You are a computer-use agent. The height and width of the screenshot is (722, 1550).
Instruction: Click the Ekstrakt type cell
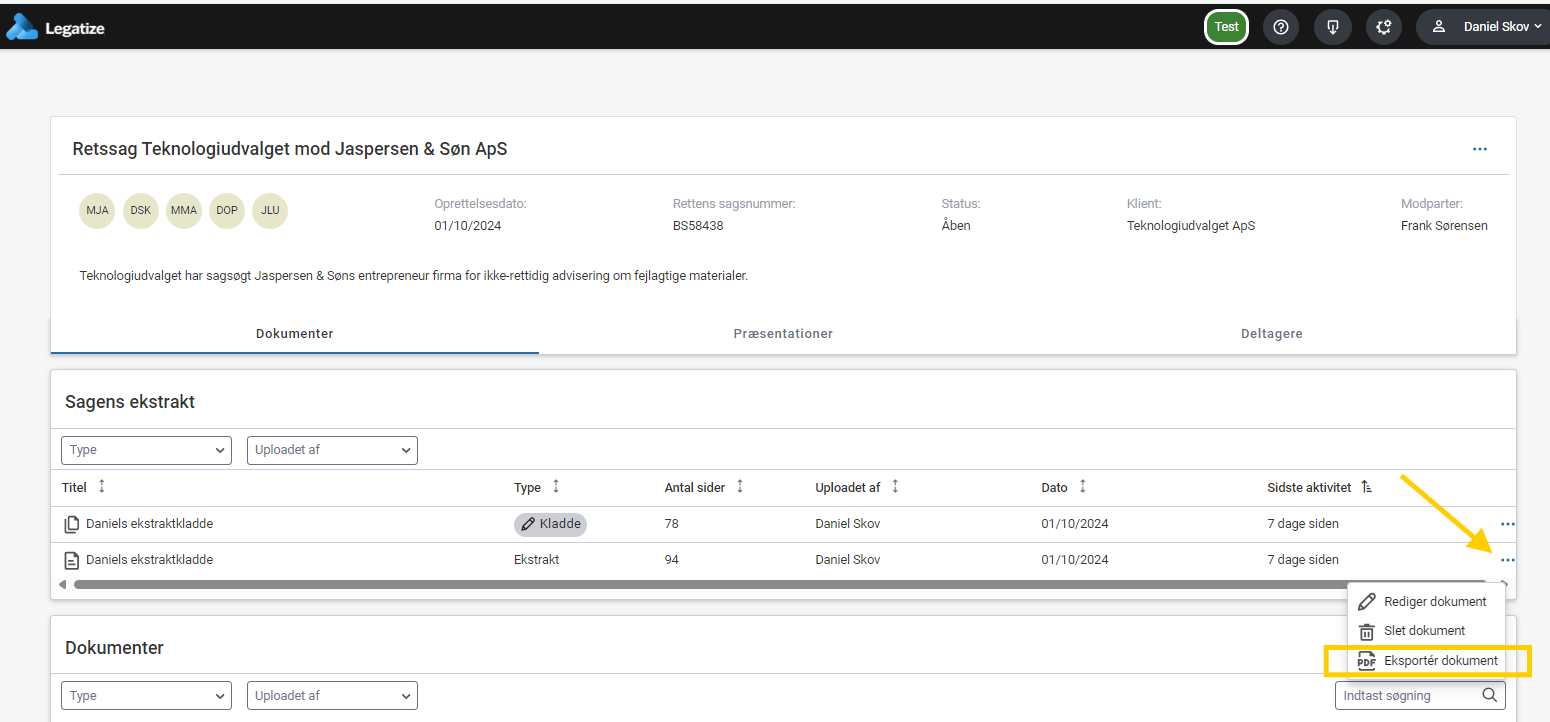coord(536,560)
